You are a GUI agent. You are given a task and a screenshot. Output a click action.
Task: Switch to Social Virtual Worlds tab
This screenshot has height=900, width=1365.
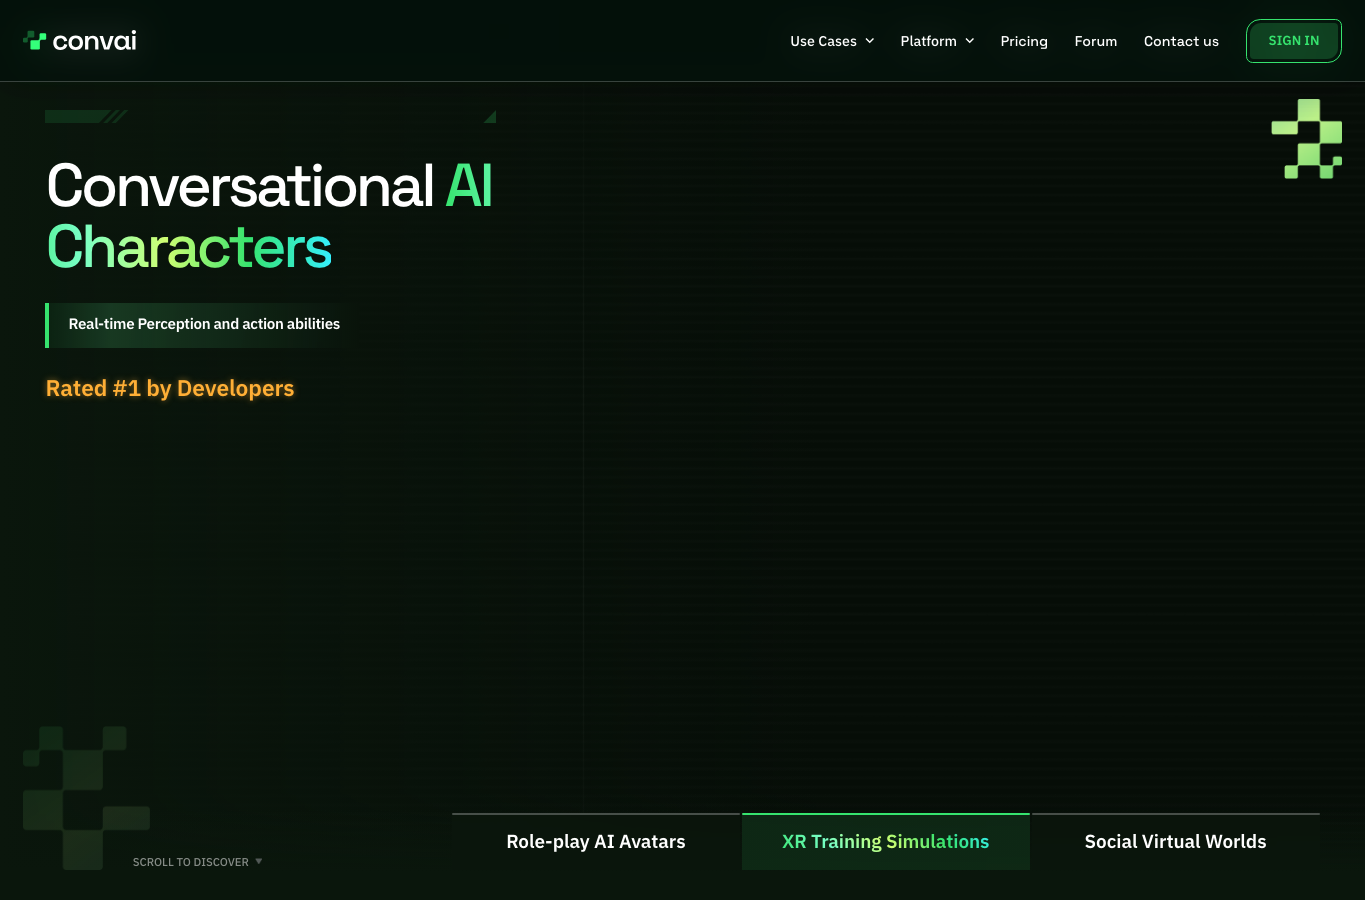[1176, 842]
